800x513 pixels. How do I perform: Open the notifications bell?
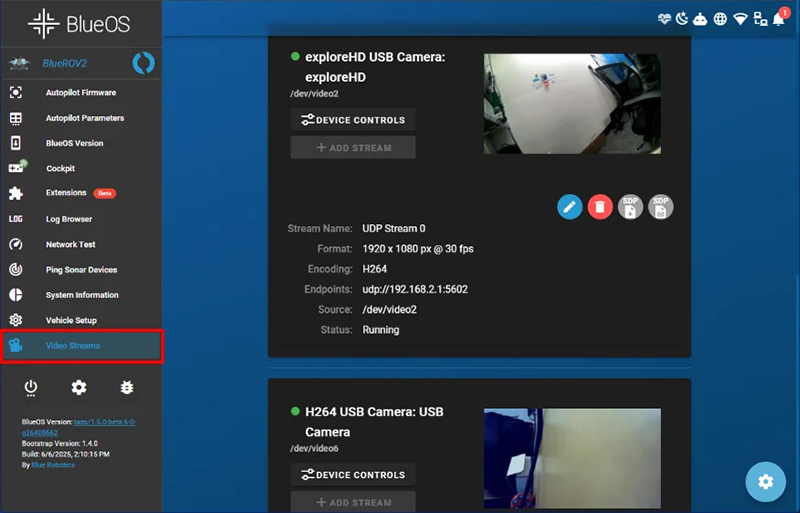[x=779, y=19]
